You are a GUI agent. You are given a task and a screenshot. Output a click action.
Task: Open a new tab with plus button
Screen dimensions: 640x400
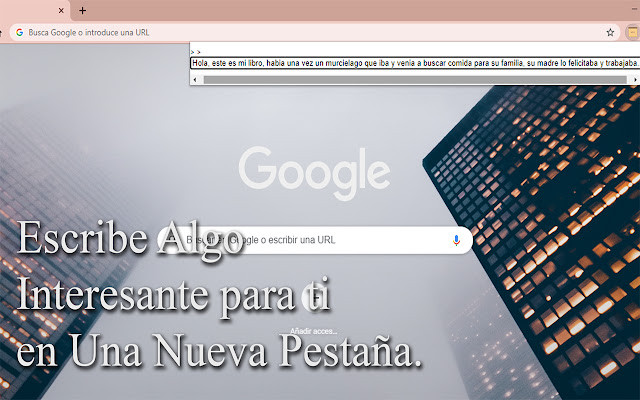pos(82,11)
